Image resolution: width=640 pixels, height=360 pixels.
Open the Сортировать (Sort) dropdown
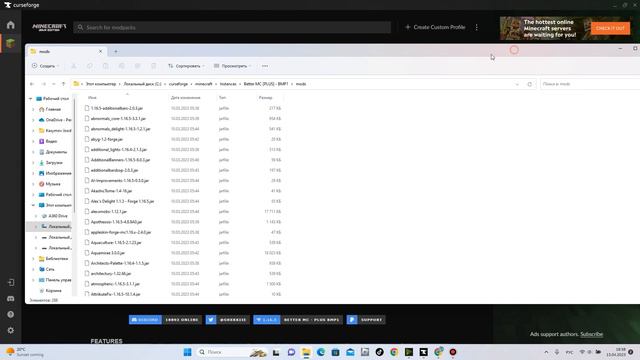[186, 66]
